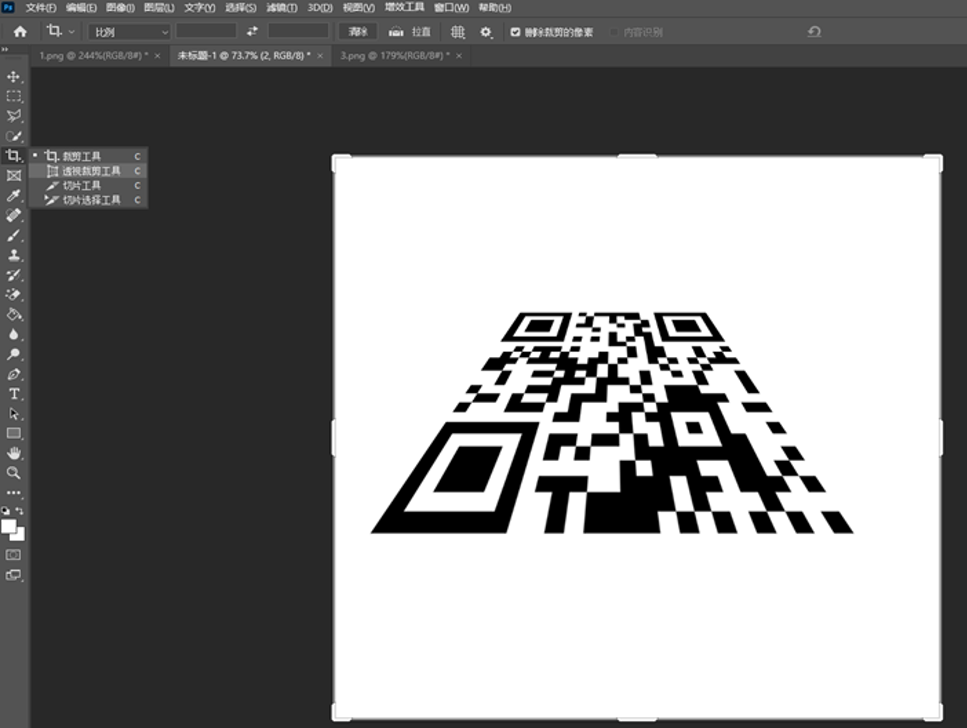The width and height of the screenshot is (967, 728).
Task: Select the Brush tool
Action: click(14, 235)
